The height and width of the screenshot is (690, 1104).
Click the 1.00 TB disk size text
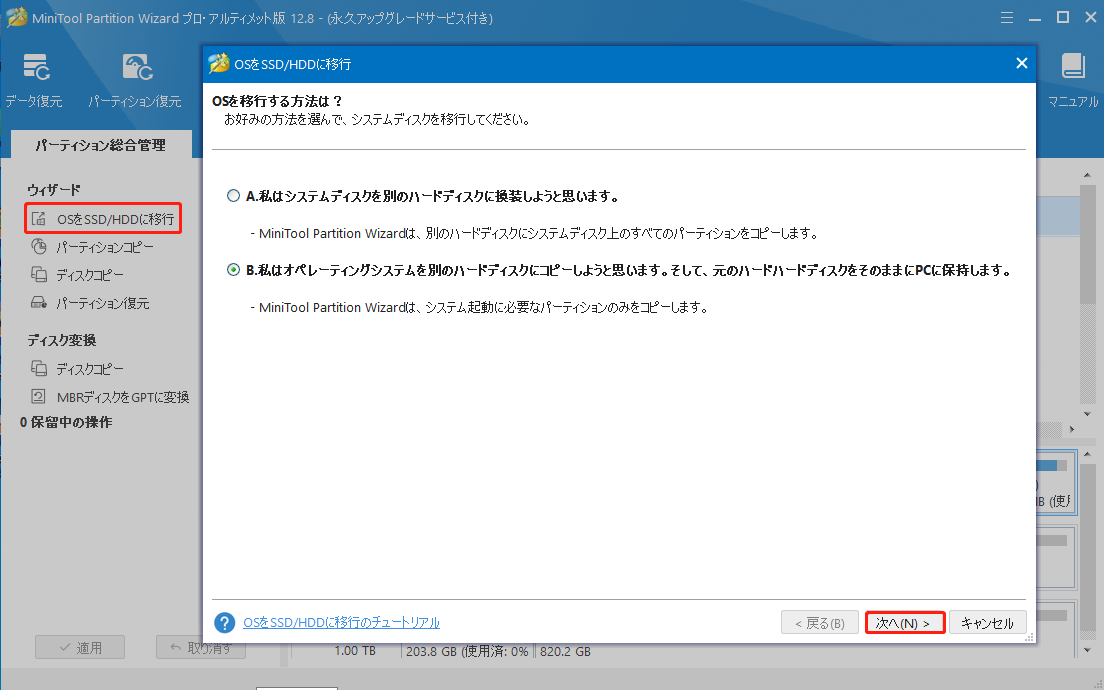point(355,651)
